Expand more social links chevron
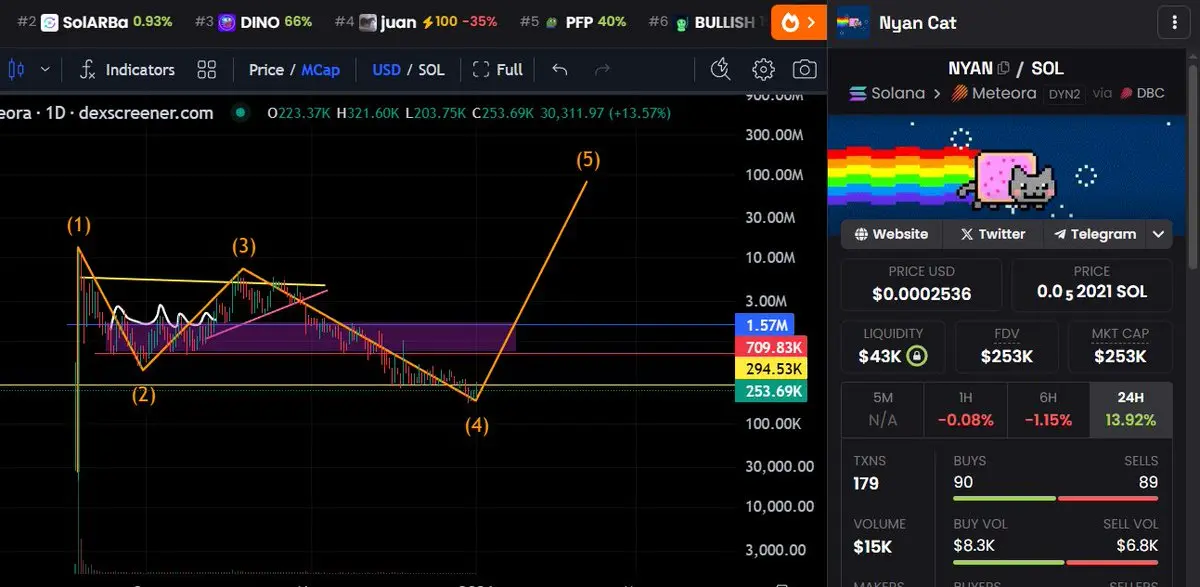The height and width of the screenshot is (587, 1200). tap(1158, 234)
